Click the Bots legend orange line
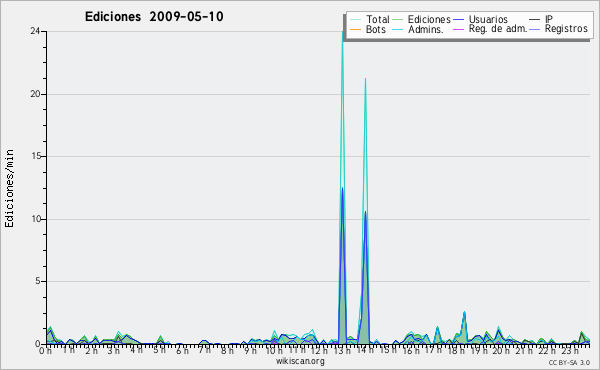 (x=355, y=29)
